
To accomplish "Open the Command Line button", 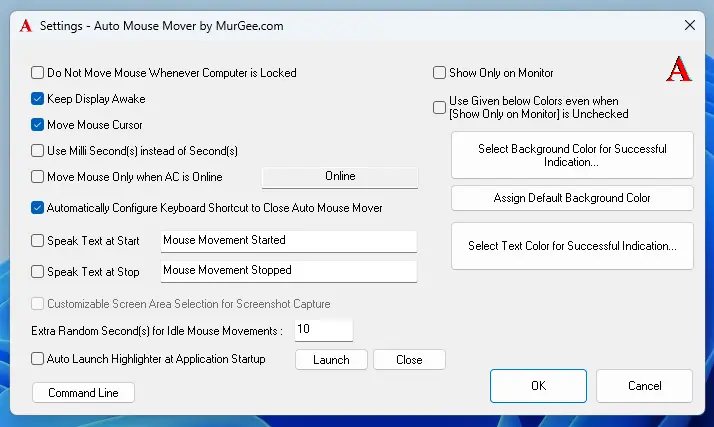I will point(83,392).
